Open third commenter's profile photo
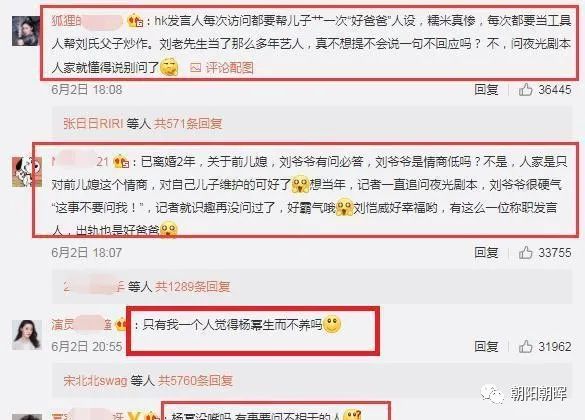Viewport: 585px width, 420px height. click(26, 335)
